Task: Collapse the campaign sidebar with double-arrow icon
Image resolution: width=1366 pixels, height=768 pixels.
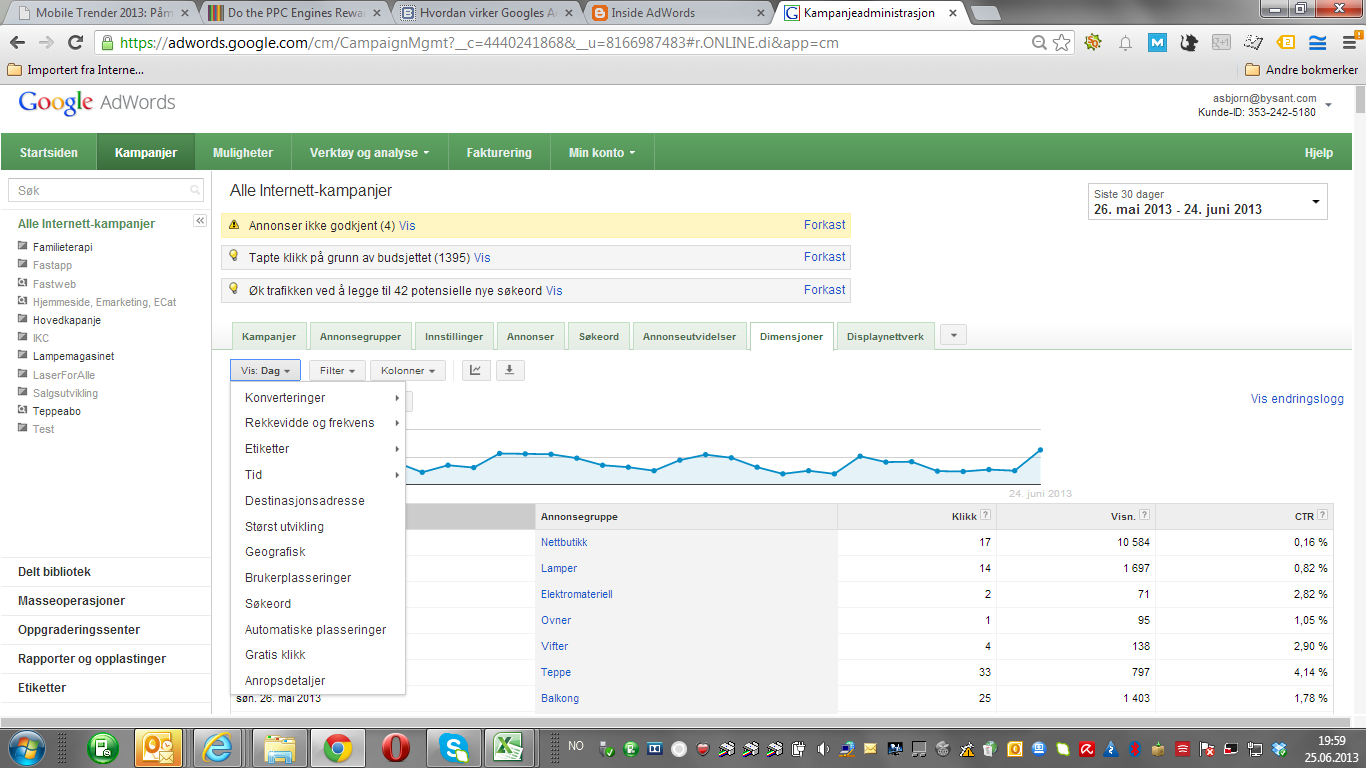Action: coord(200,221)
